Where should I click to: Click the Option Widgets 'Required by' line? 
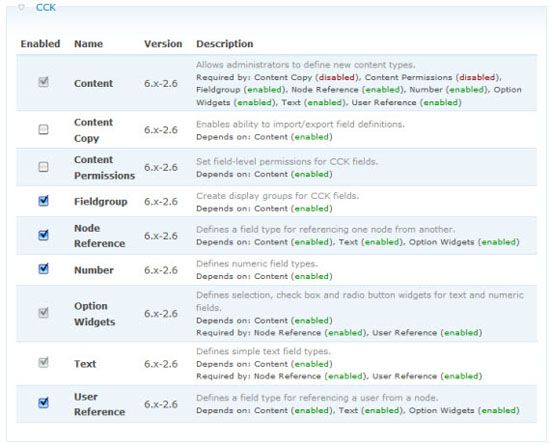click(339, 332)
